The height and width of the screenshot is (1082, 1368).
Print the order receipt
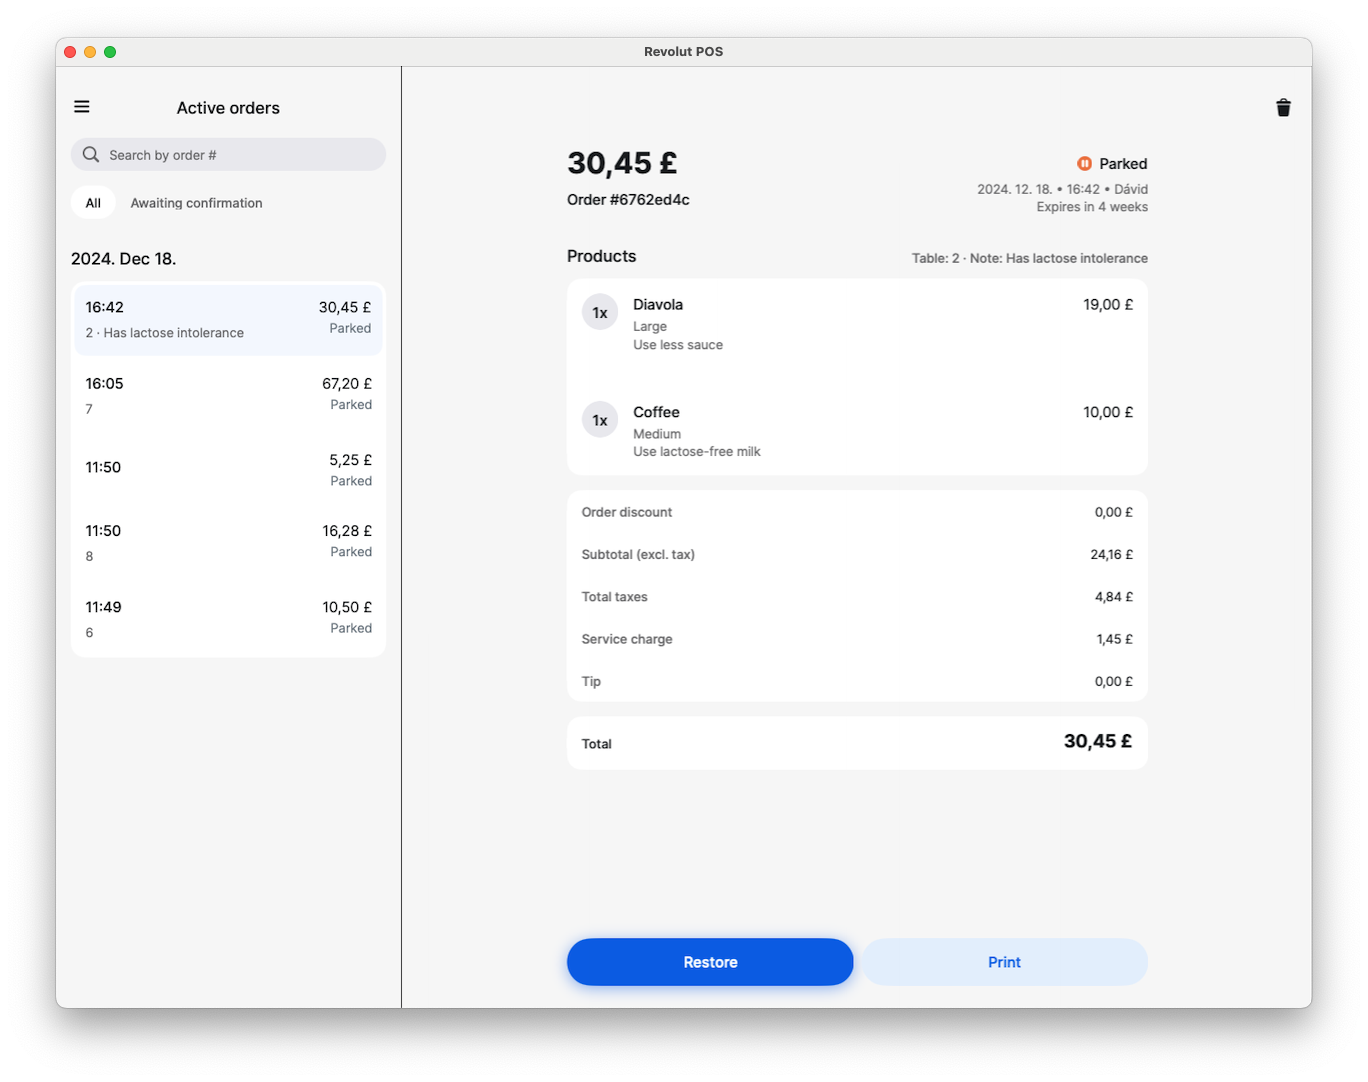point(1004,962)
